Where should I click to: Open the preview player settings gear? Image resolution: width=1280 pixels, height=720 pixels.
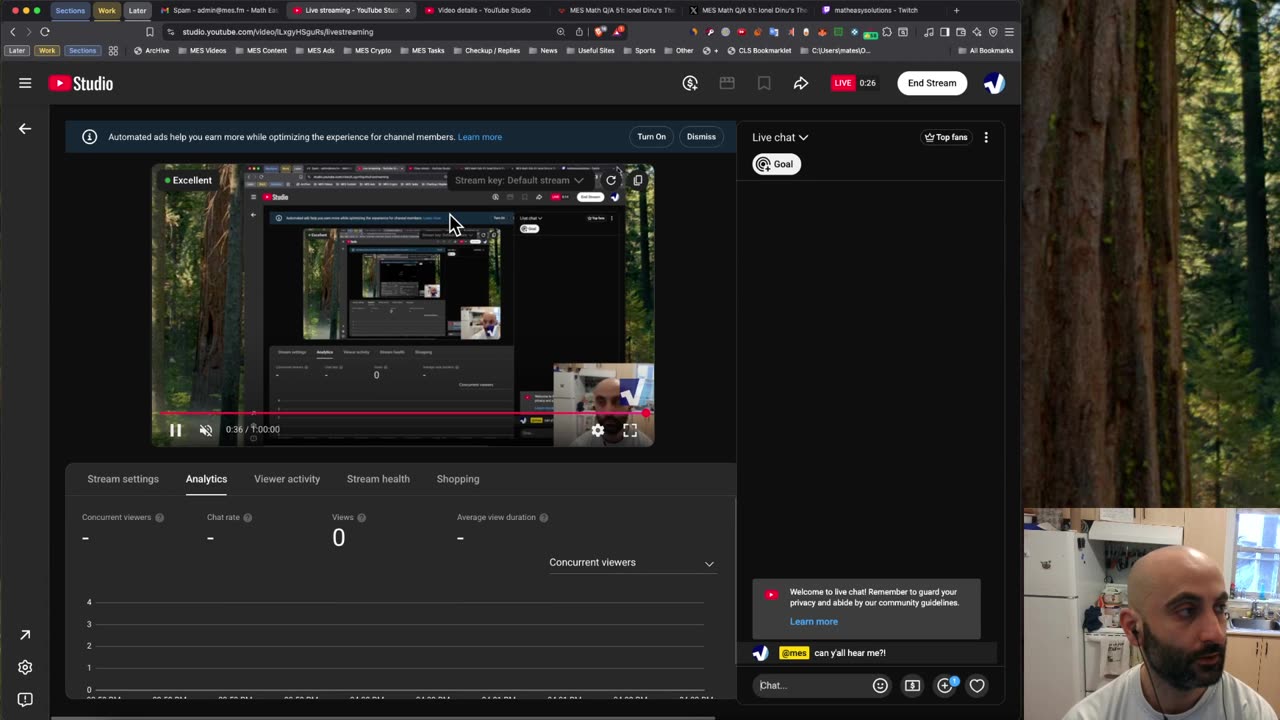[597, 430]
